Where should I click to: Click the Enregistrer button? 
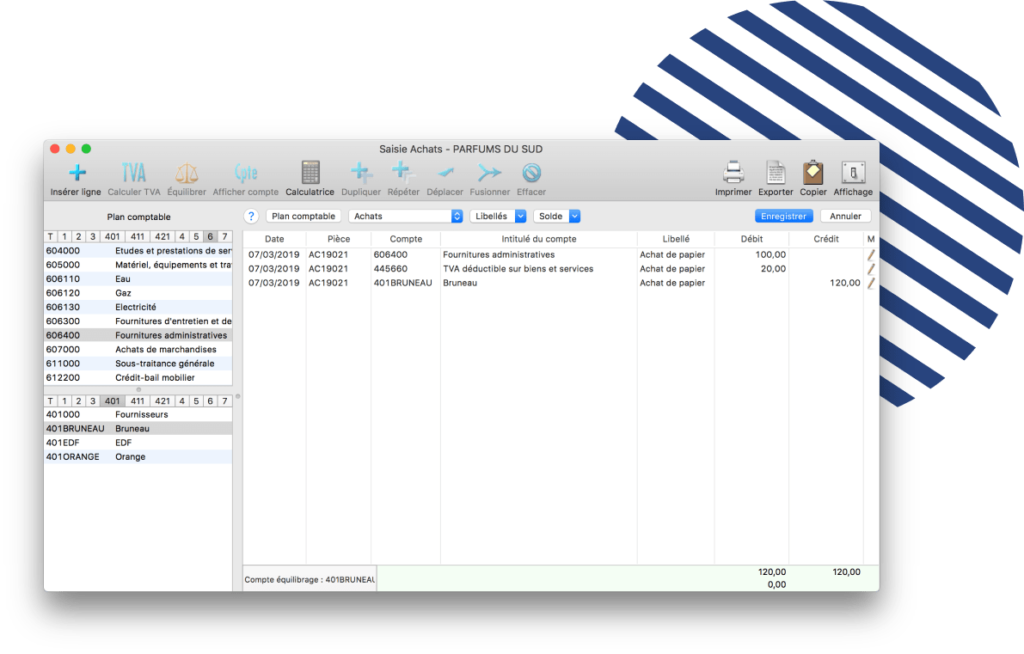pos(783,215)
